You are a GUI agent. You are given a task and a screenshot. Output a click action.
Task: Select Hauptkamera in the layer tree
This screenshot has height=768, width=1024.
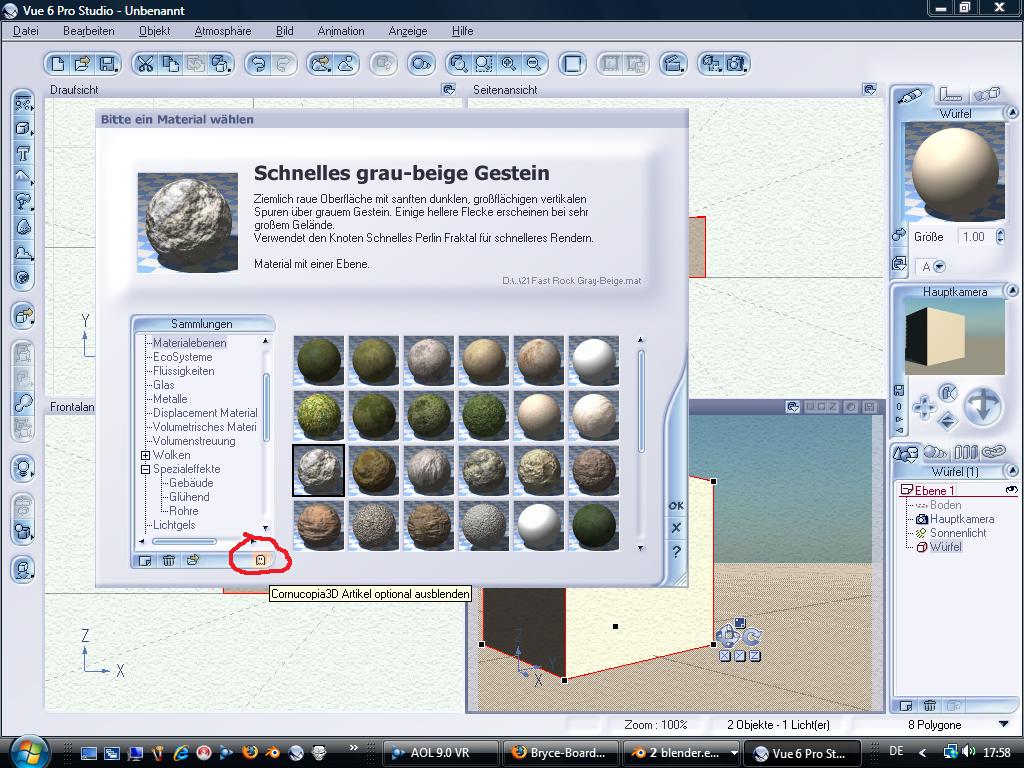coord(962,519)
